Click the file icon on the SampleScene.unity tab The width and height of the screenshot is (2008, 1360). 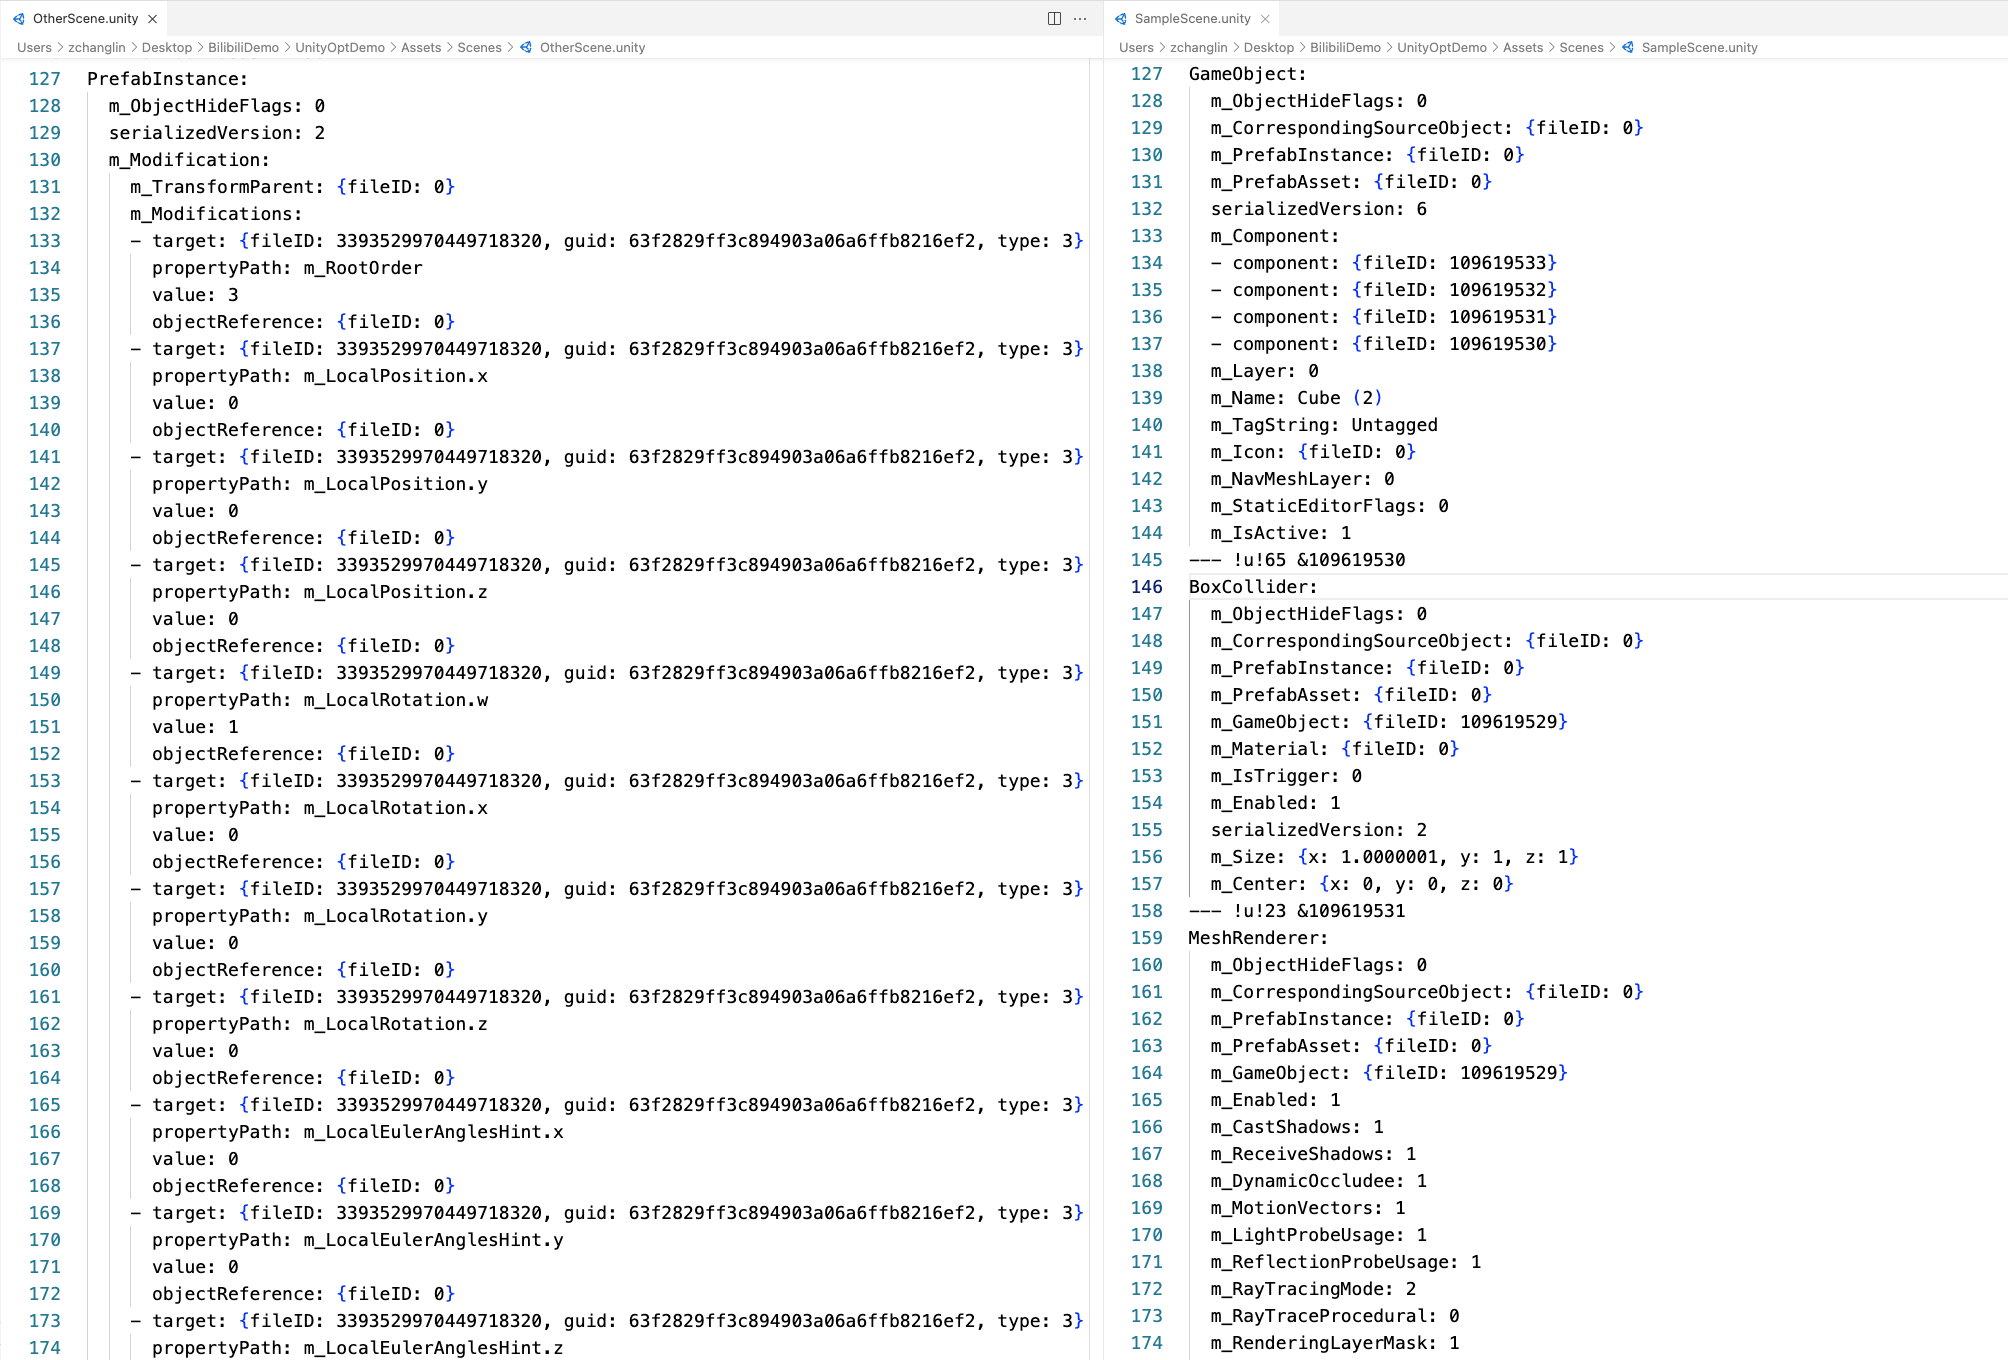pyautogui.click(x=1121, y=19)
